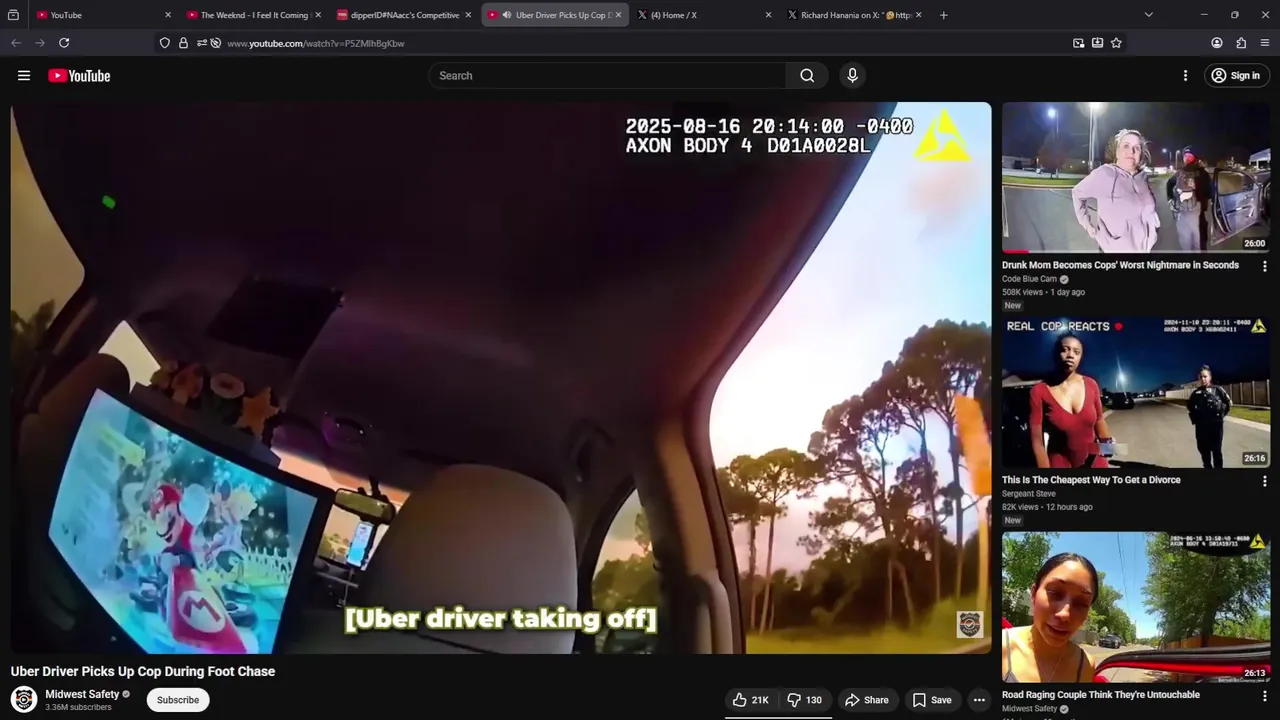
Task: Save the video to a playlist
Action: pyautogui.click(x=932, y=700)
